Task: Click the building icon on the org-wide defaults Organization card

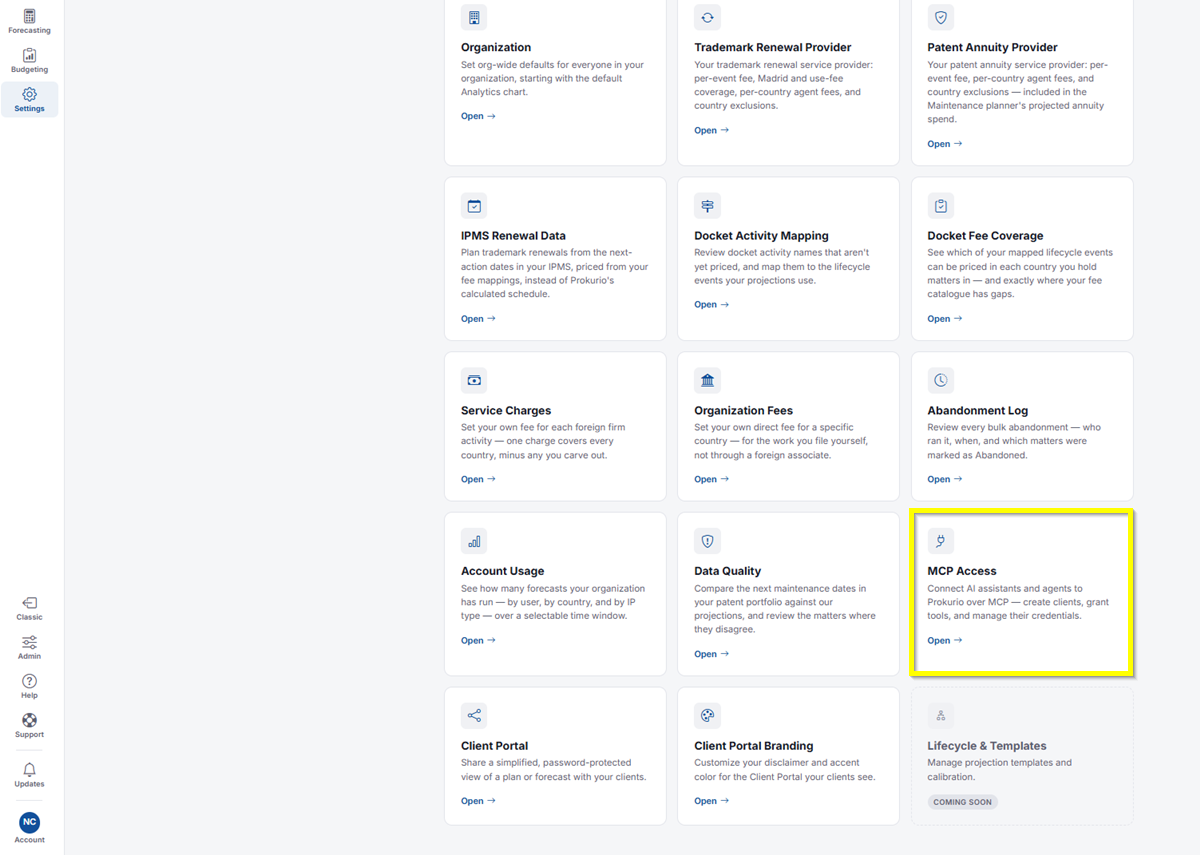Action: [x=474, y=18]
